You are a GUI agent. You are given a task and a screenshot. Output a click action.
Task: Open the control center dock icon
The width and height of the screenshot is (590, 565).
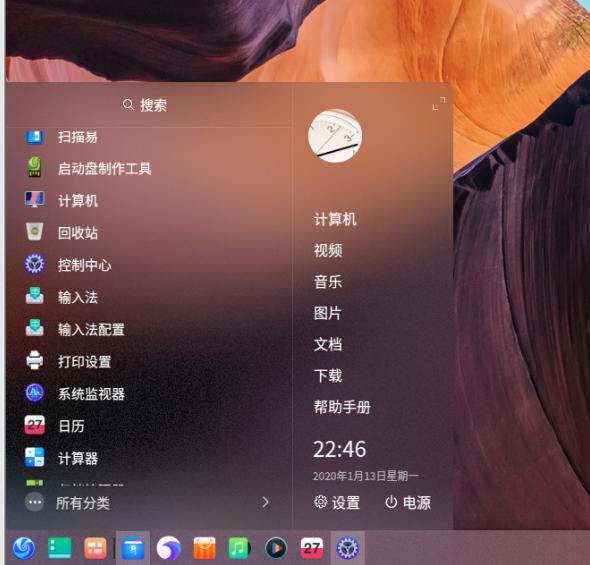tap(348, 548)
